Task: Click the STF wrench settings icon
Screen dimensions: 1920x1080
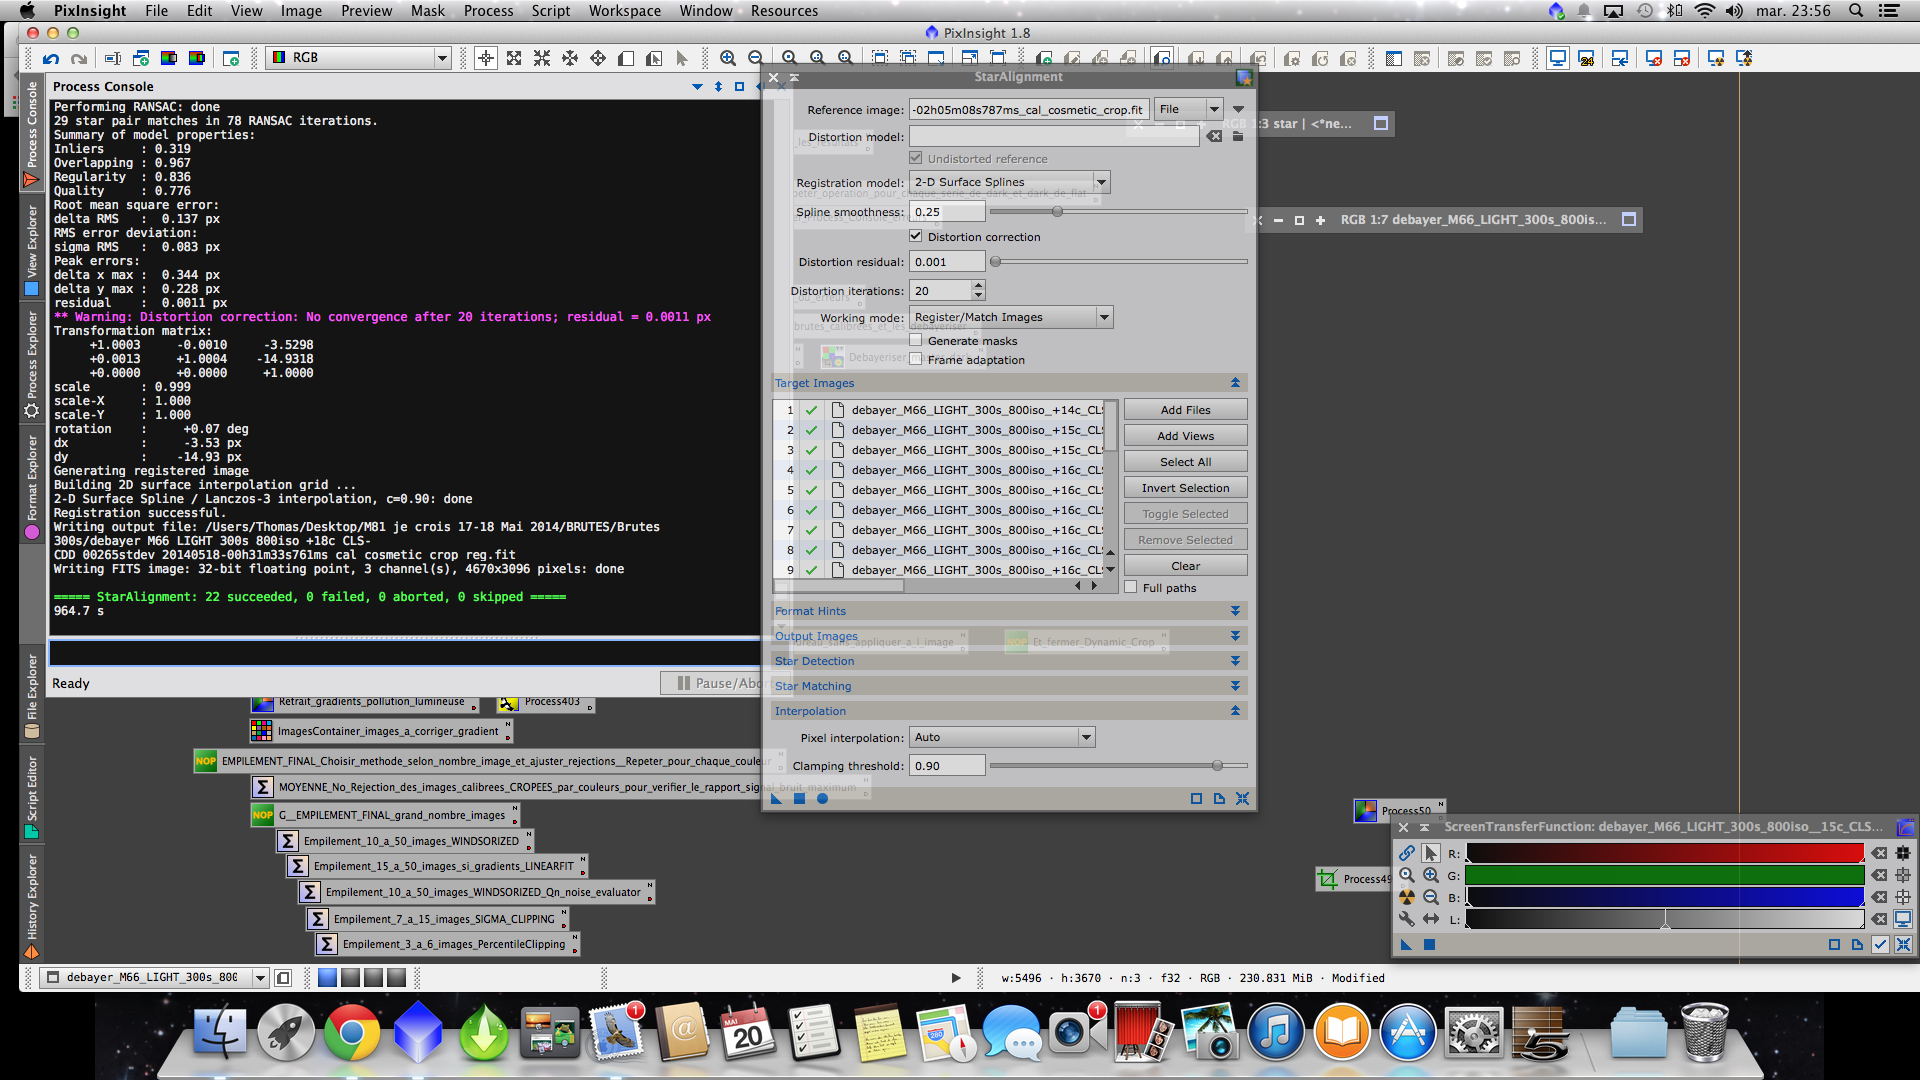Action: tap(1407, 919)
